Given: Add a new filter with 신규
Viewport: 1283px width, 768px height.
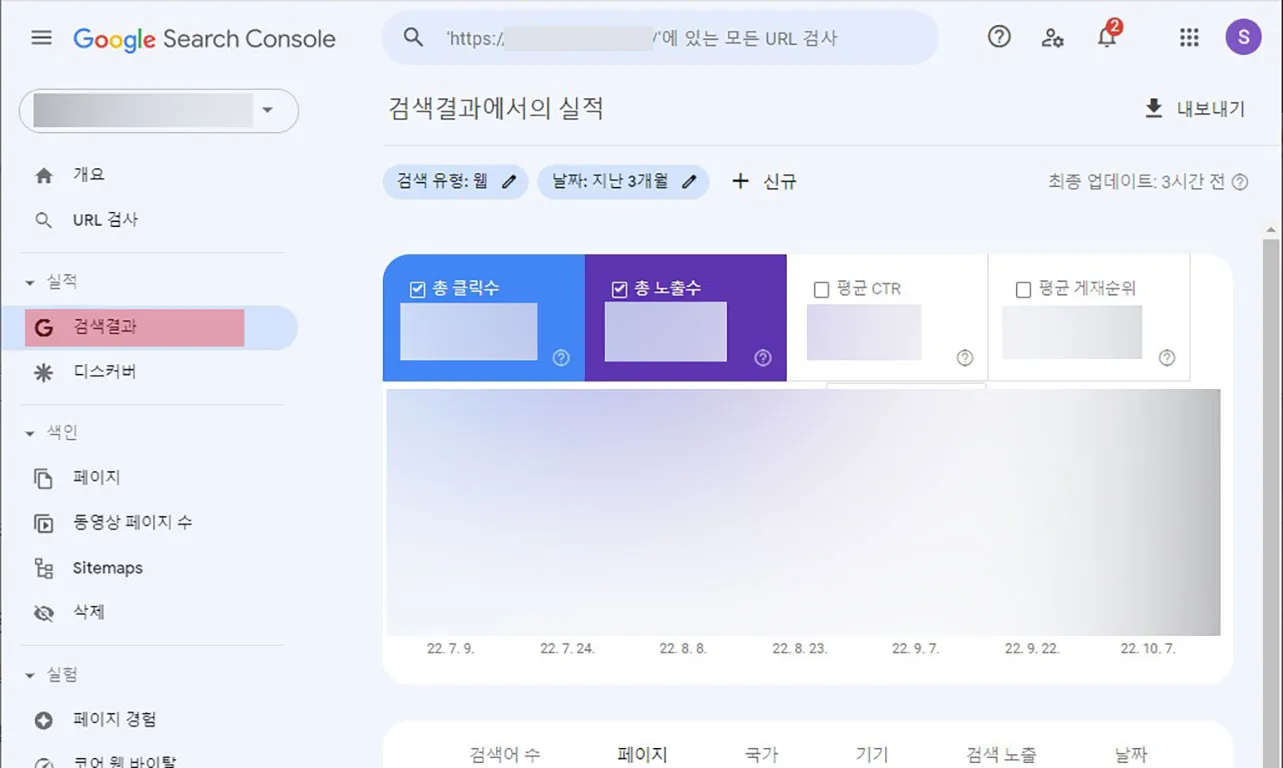Looking at the screenshot, I should click(x=764, y=182).
